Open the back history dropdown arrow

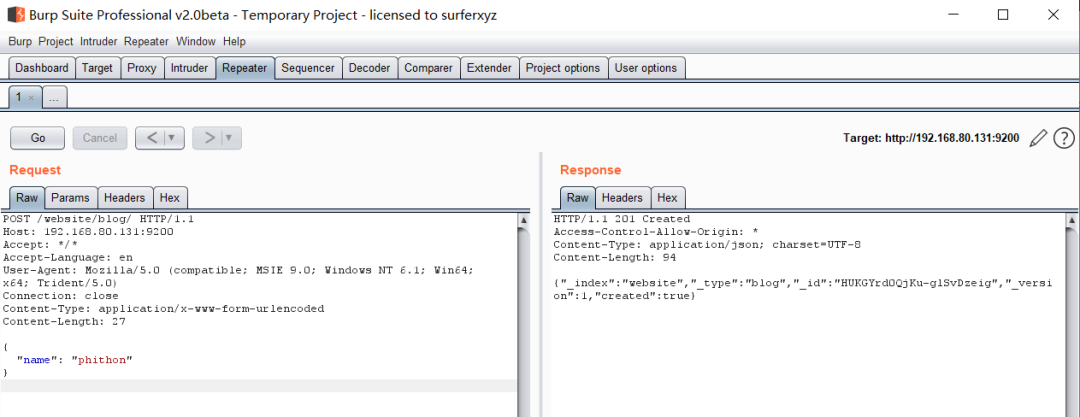pos(172,138)
